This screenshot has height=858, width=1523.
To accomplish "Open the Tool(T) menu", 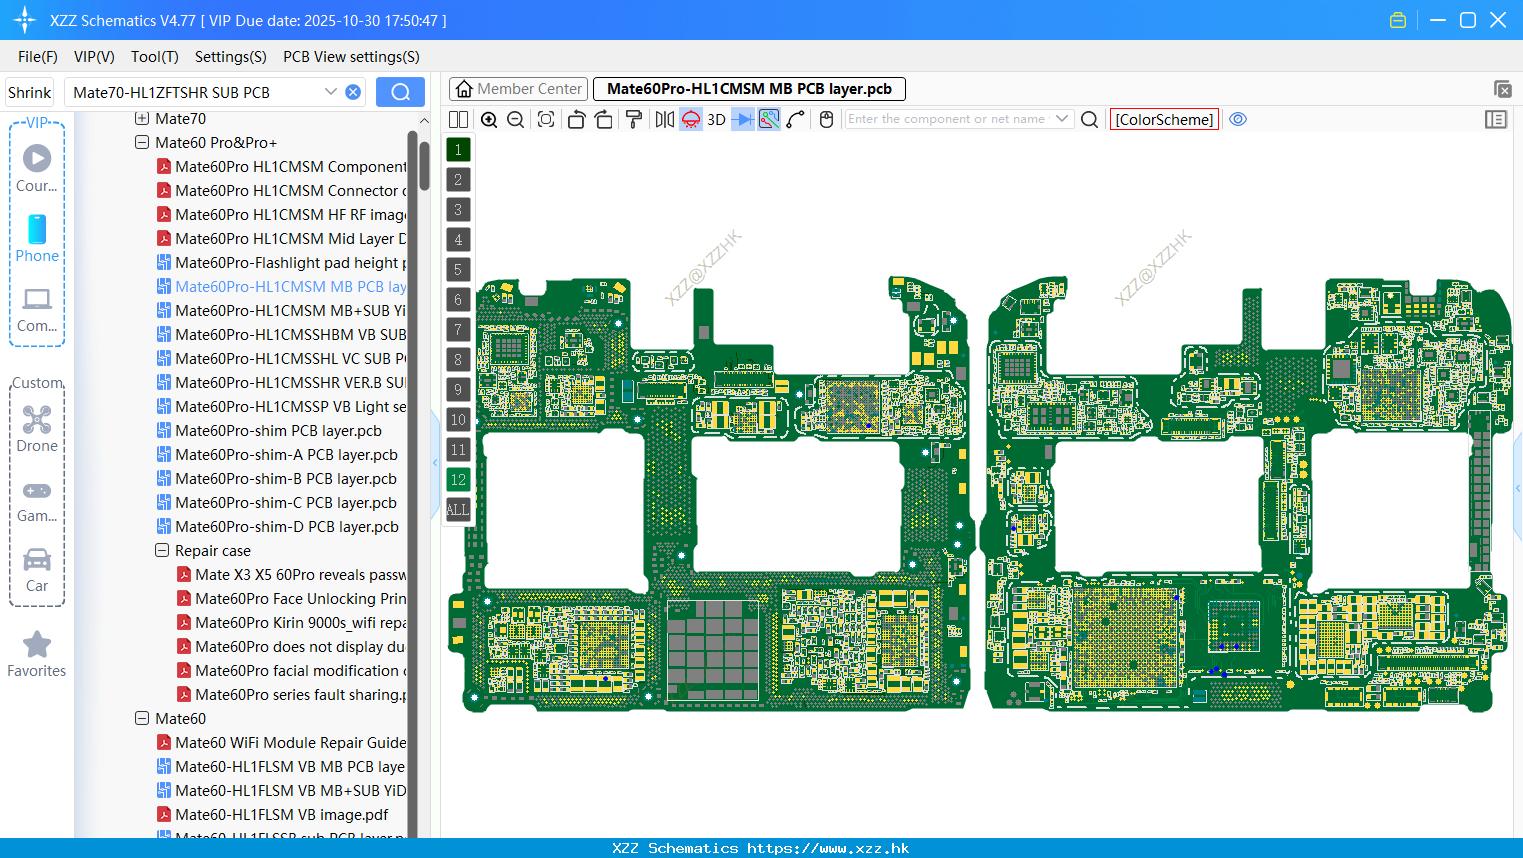I will (155, 57).
